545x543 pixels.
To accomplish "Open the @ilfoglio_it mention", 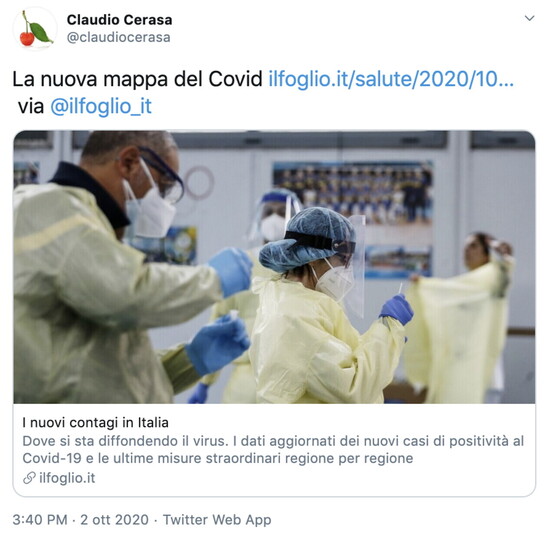I will [101, 106].
